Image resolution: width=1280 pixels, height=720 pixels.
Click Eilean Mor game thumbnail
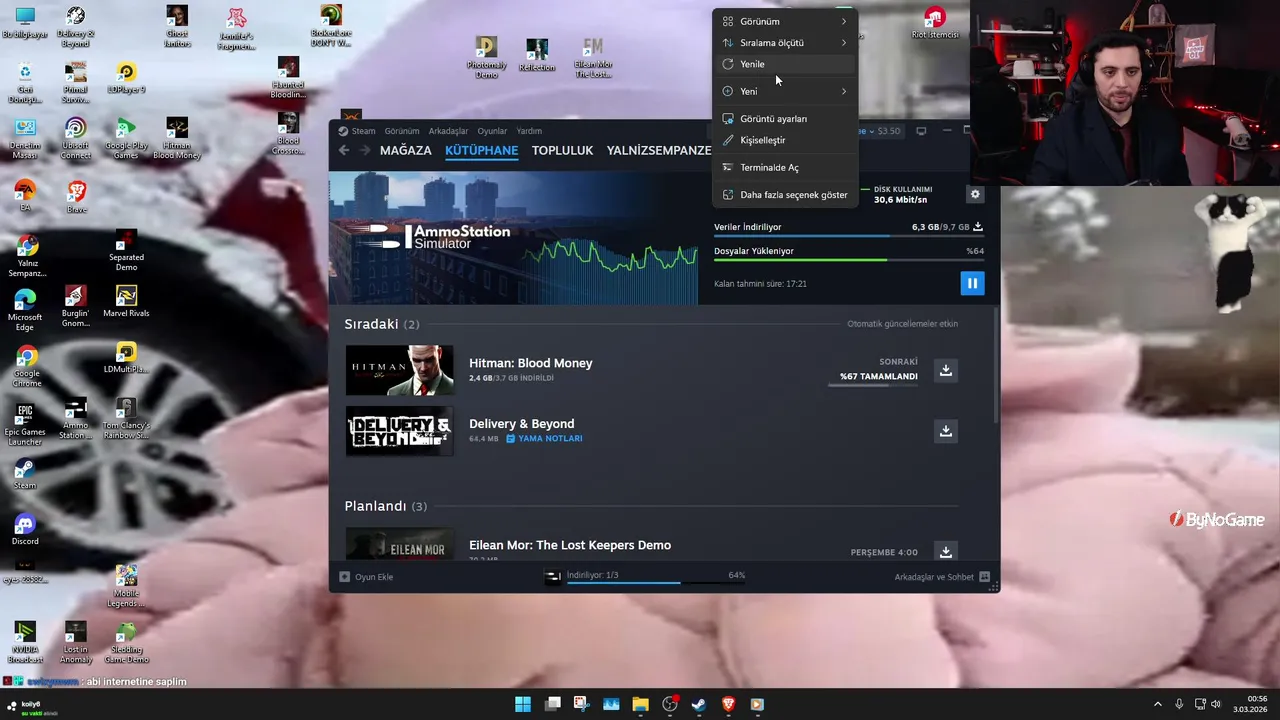coord(399,544)
